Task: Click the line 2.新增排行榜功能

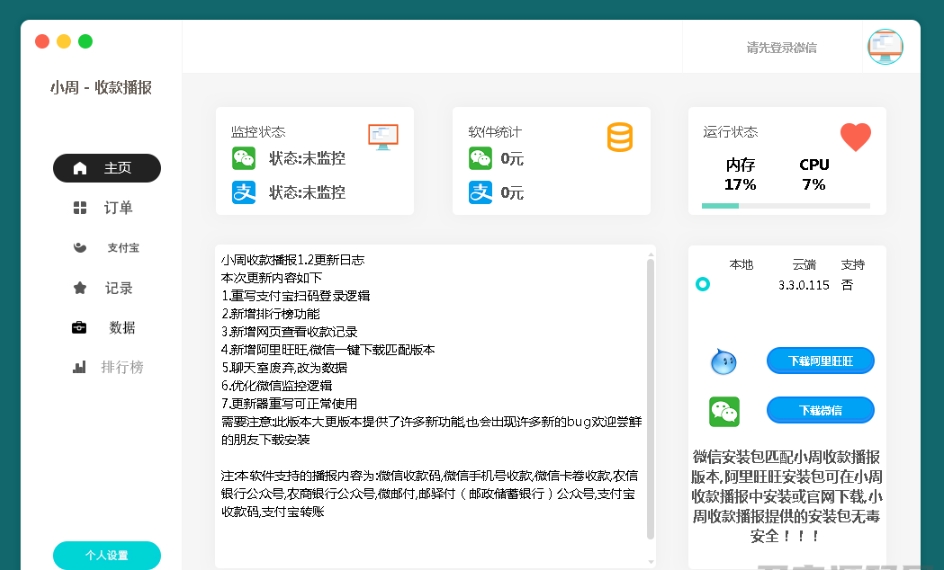Action: (270, 314)
